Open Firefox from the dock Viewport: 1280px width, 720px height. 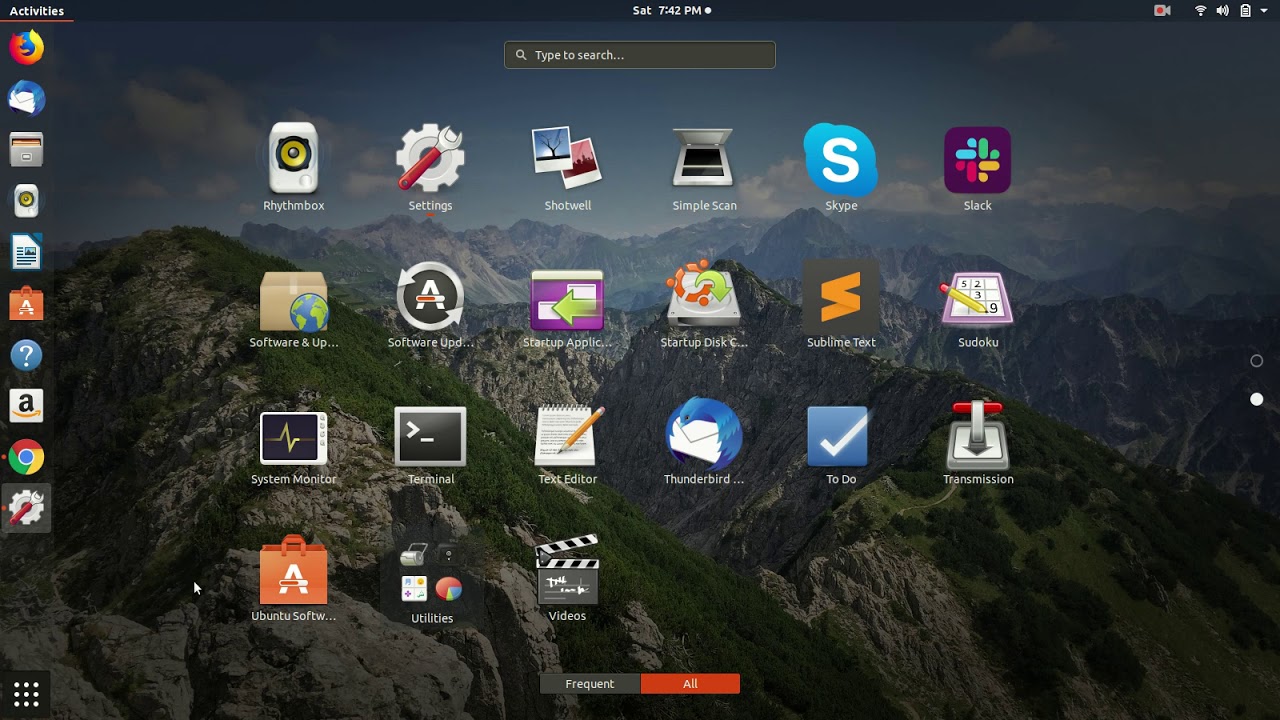click(x=27, y=48)
